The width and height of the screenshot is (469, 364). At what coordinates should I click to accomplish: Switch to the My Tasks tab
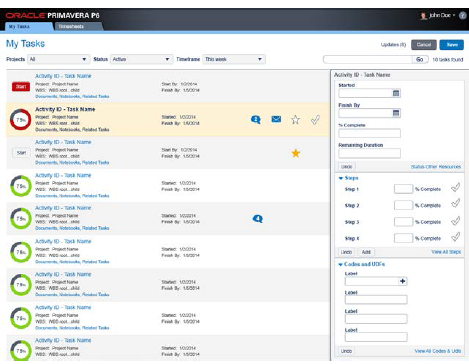(x=29, y=26)
